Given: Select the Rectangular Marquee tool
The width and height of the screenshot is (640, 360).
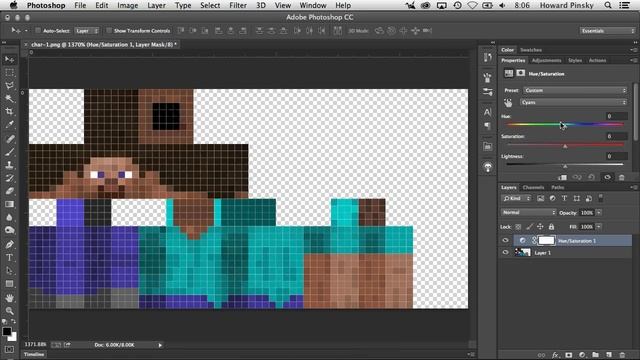Looking at the screenshot, I should coord(9,73).
